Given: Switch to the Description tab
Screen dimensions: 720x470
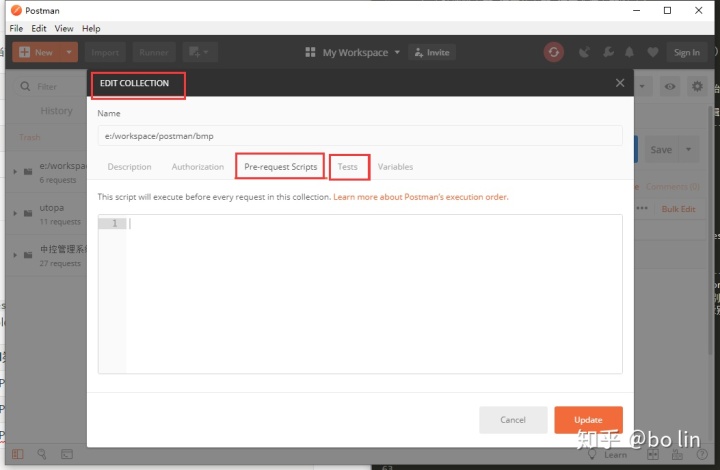Looking at the screenshot, I should (x=129, y=167).
